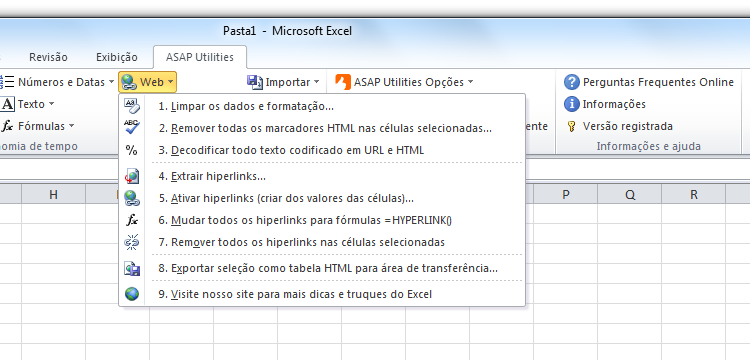This screenshot has width=750, height=360.
Task: Click the key icon beside Versão registrada
Action: [571, 126]
